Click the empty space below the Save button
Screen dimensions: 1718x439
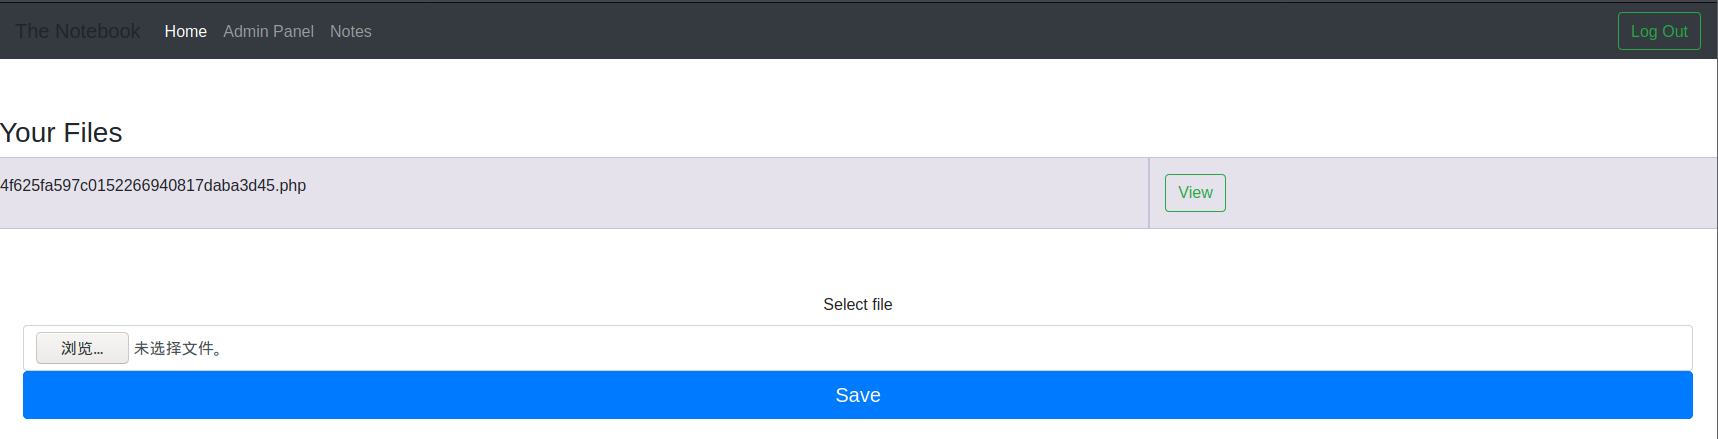click(858, 430)
